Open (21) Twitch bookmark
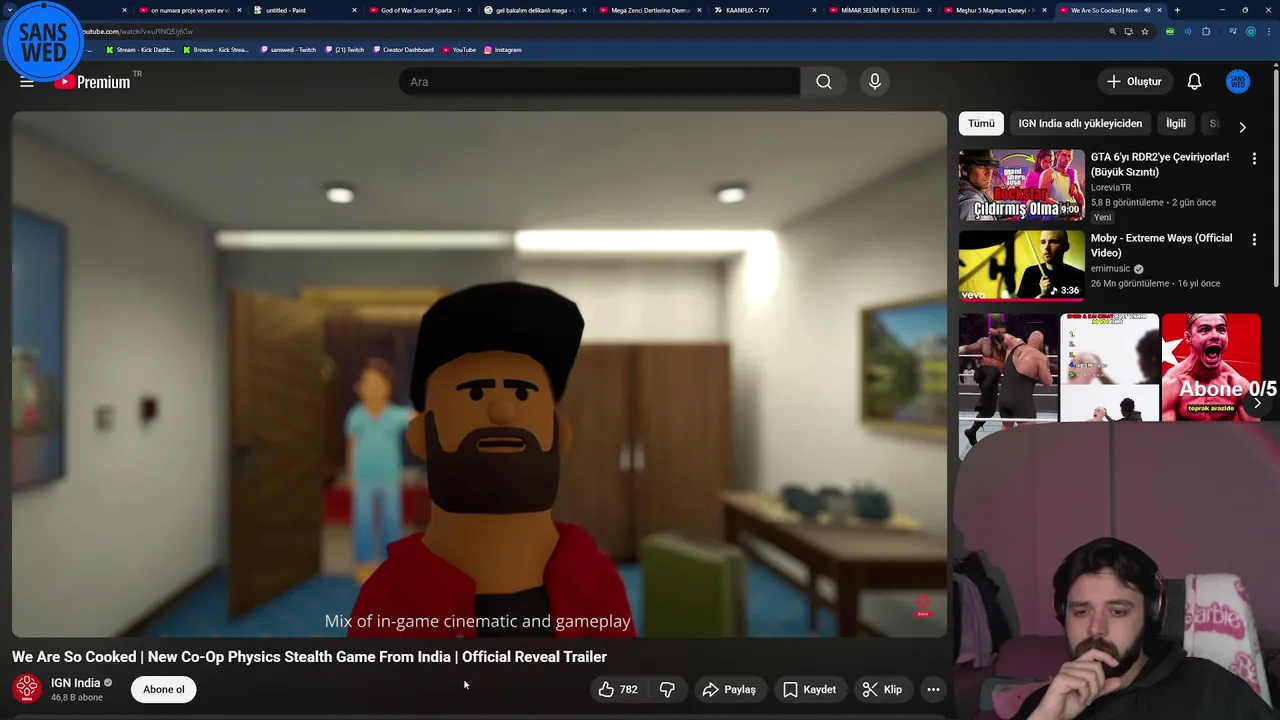 [345, 49]
